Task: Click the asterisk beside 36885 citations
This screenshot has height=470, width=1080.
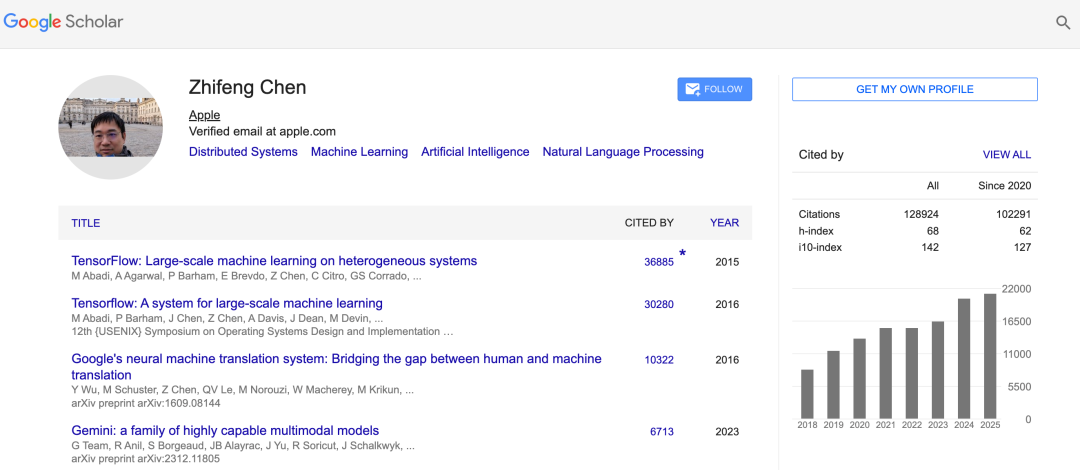Action: pyautogui.click(x=683, y=255)
